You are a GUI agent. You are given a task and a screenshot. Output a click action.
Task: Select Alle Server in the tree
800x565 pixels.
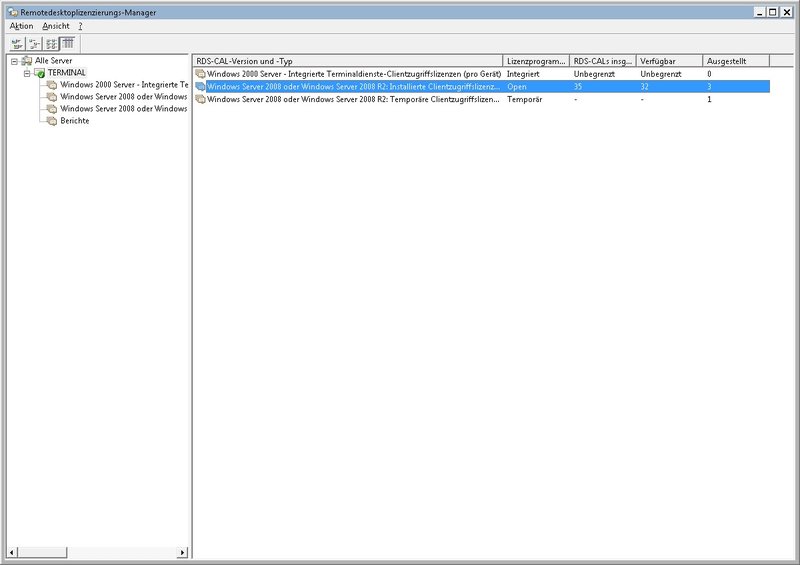(x=54, y=61)
